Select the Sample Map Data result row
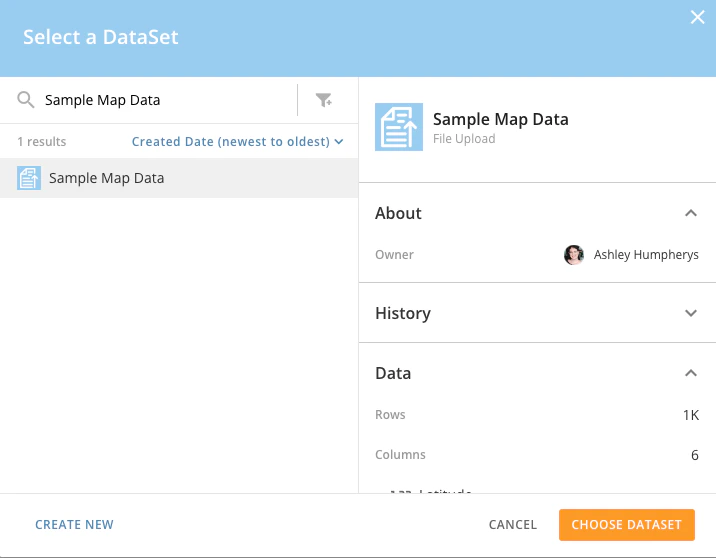 [x=179, y=178]
